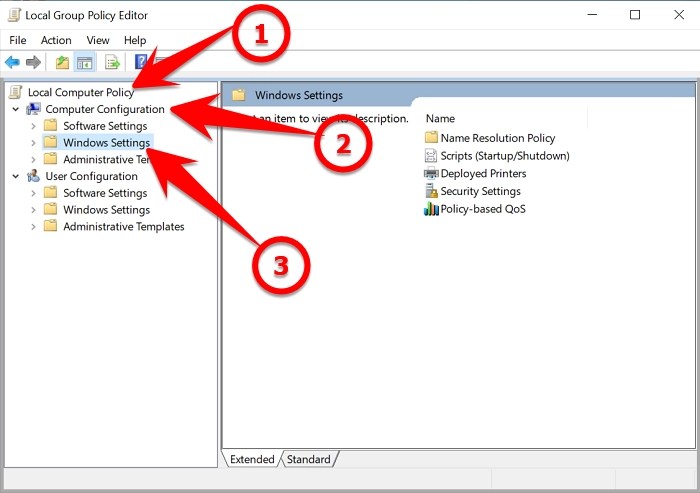Click the Scripts (Startup/Shutdown) icon
The width and height of the screenshot is (700, 493).
point(431,155)
